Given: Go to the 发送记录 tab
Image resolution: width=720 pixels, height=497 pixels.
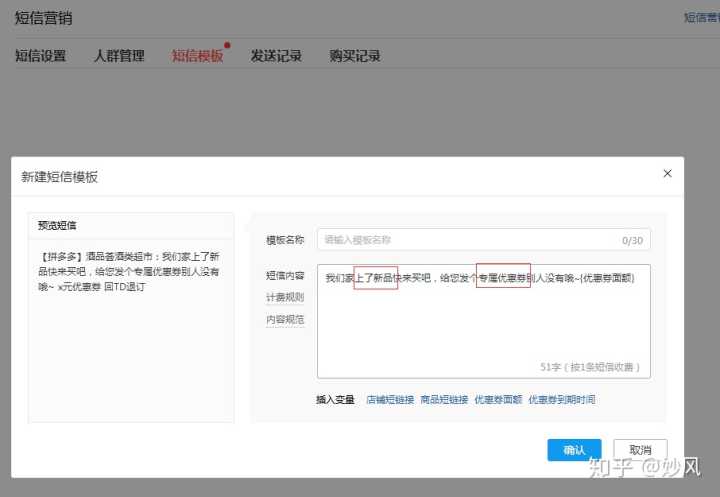Looking at the screenshot, I should (x=276, y=56).
